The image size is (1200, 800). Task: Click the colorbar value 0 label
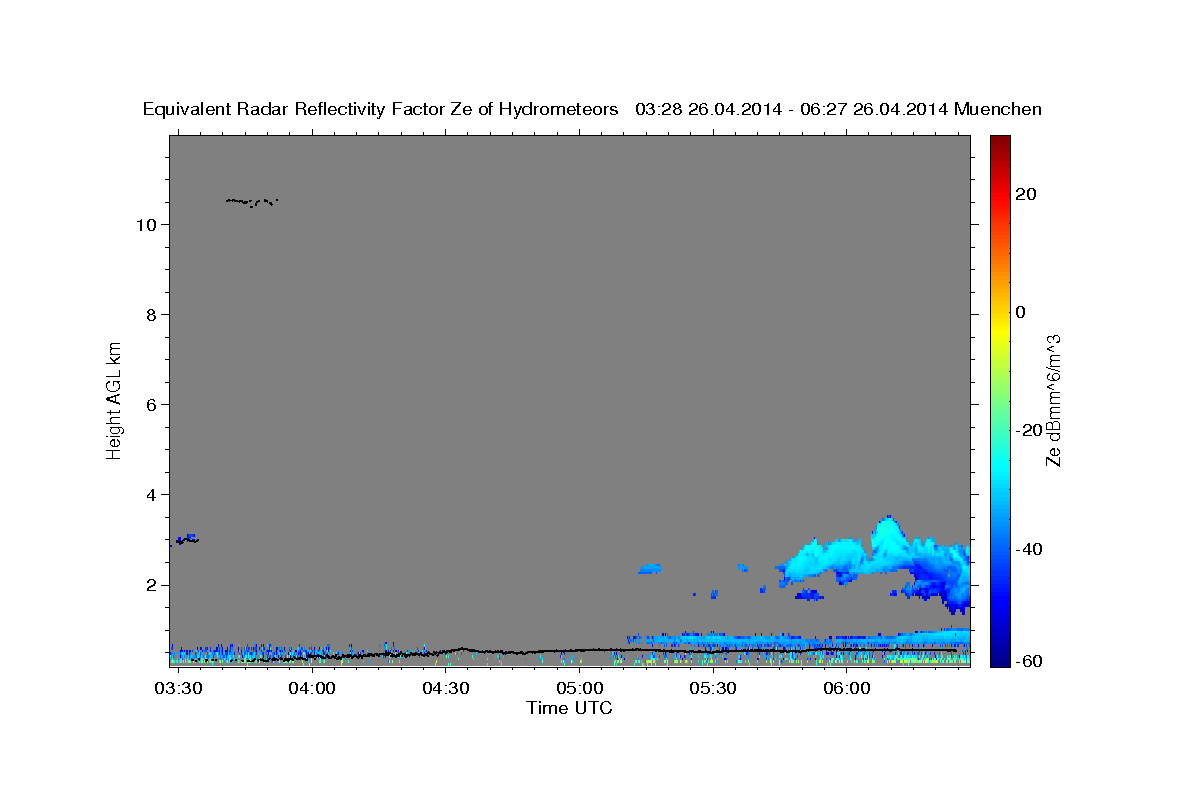click(1022, 312)
